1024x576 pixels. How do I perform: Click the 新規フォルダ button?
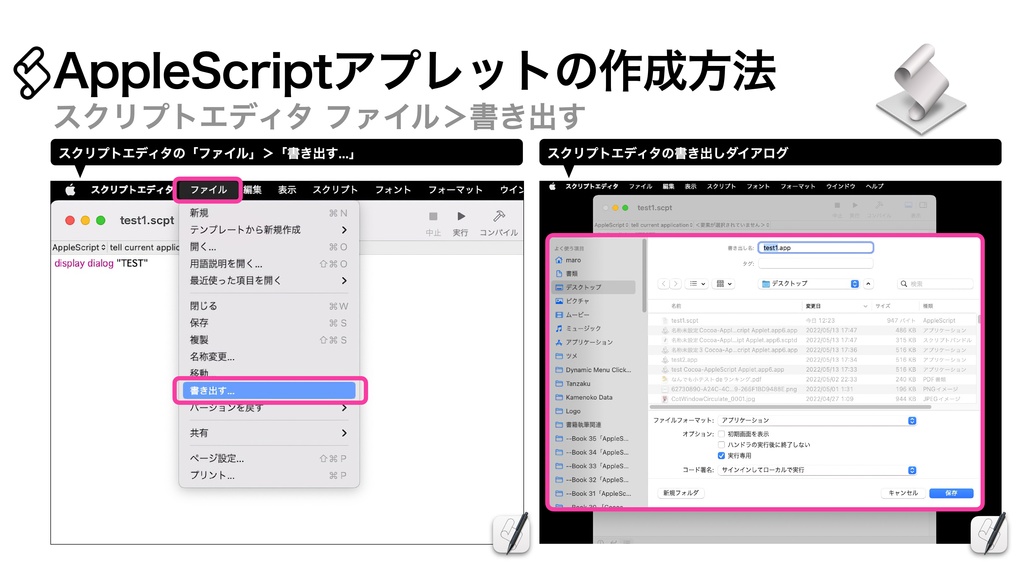click(x=682, y=493)
